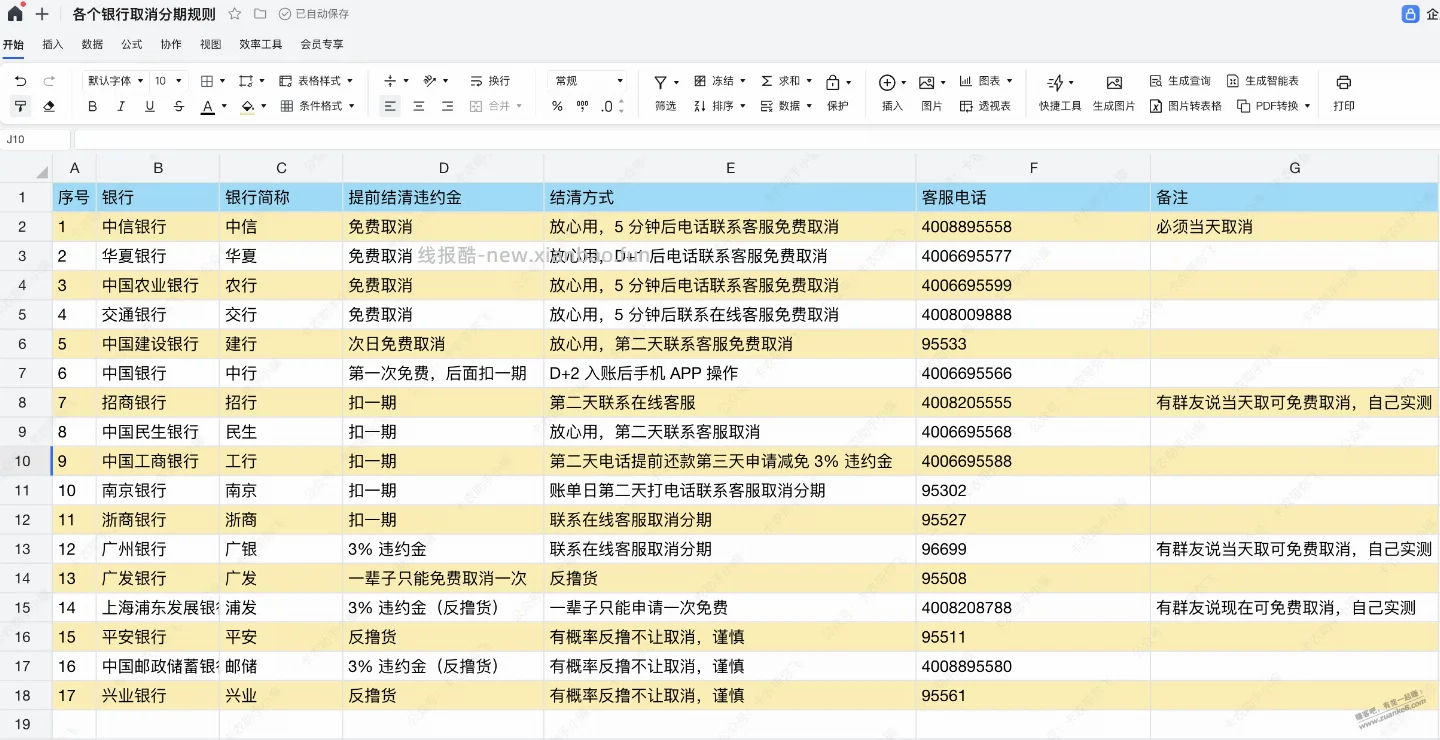
Task: Click cell 中国工商银行
Action: click(x=158, y=461)
